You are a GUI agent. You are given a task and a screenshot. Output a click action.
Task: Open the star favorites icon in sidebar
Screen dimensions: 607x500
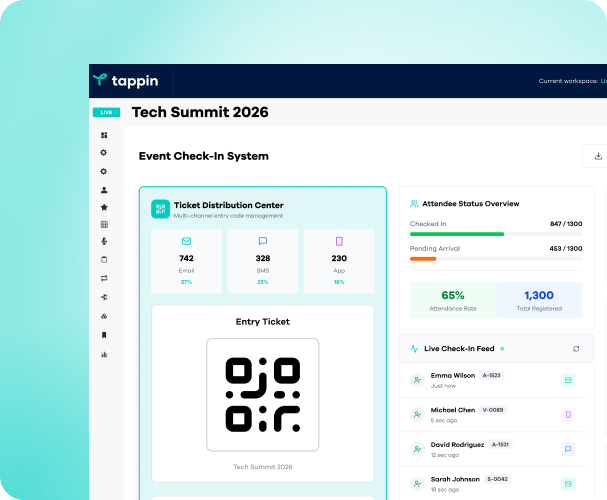click(104, 207)
